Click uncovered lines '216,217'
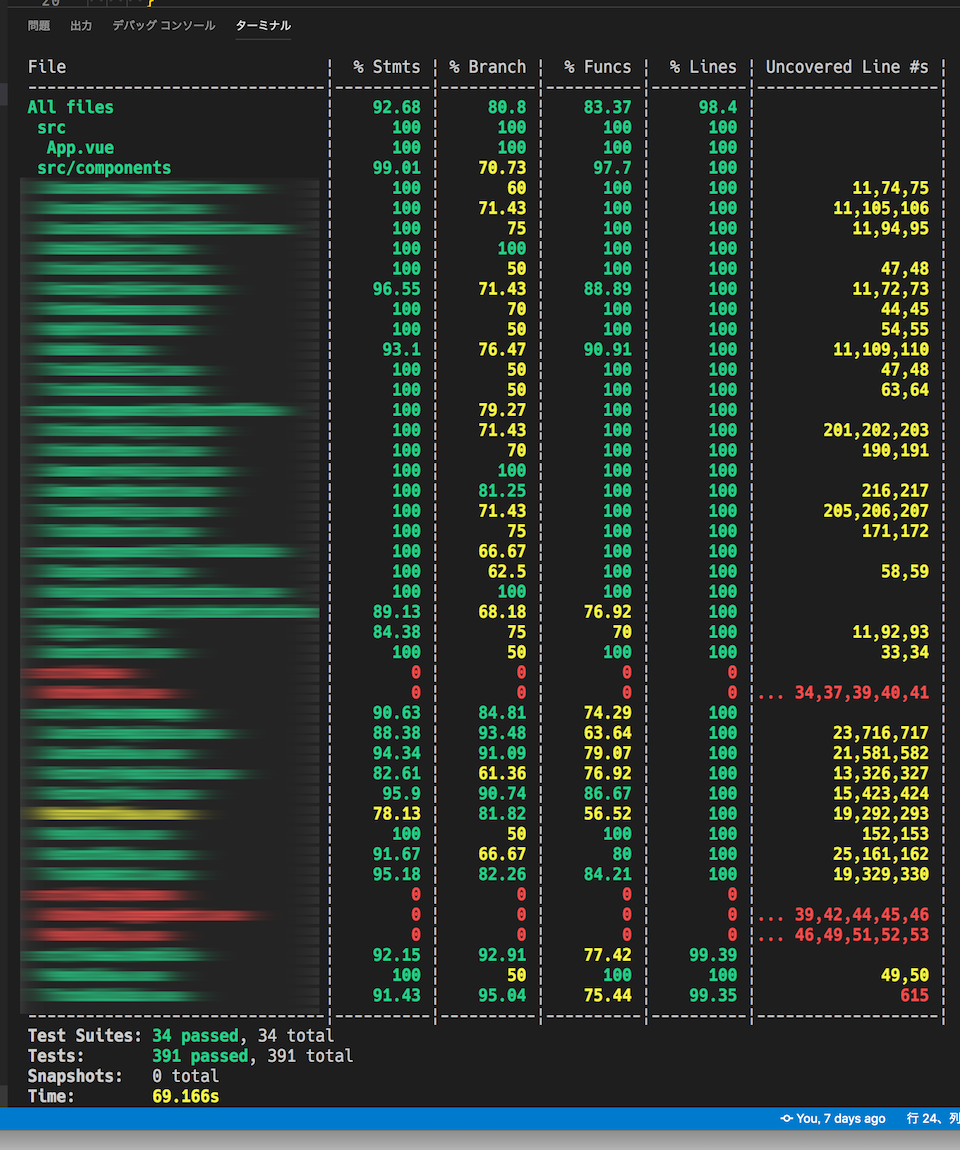This screenshot has width=960, height=1150. click(895, 491)
